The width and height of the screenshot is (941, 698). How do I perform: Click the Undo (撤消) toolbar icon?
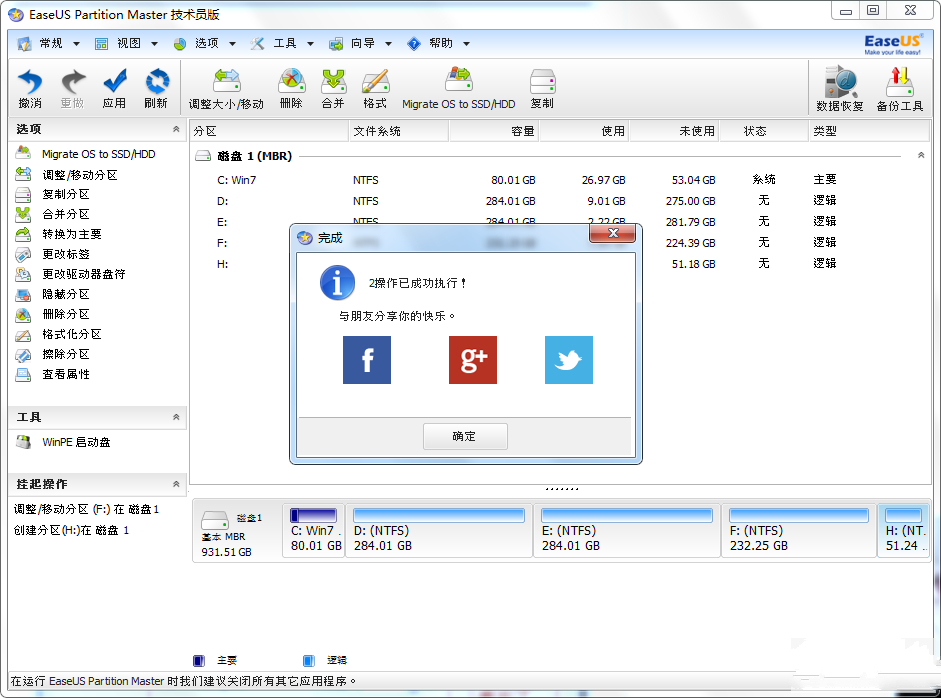tap(30, 88)
